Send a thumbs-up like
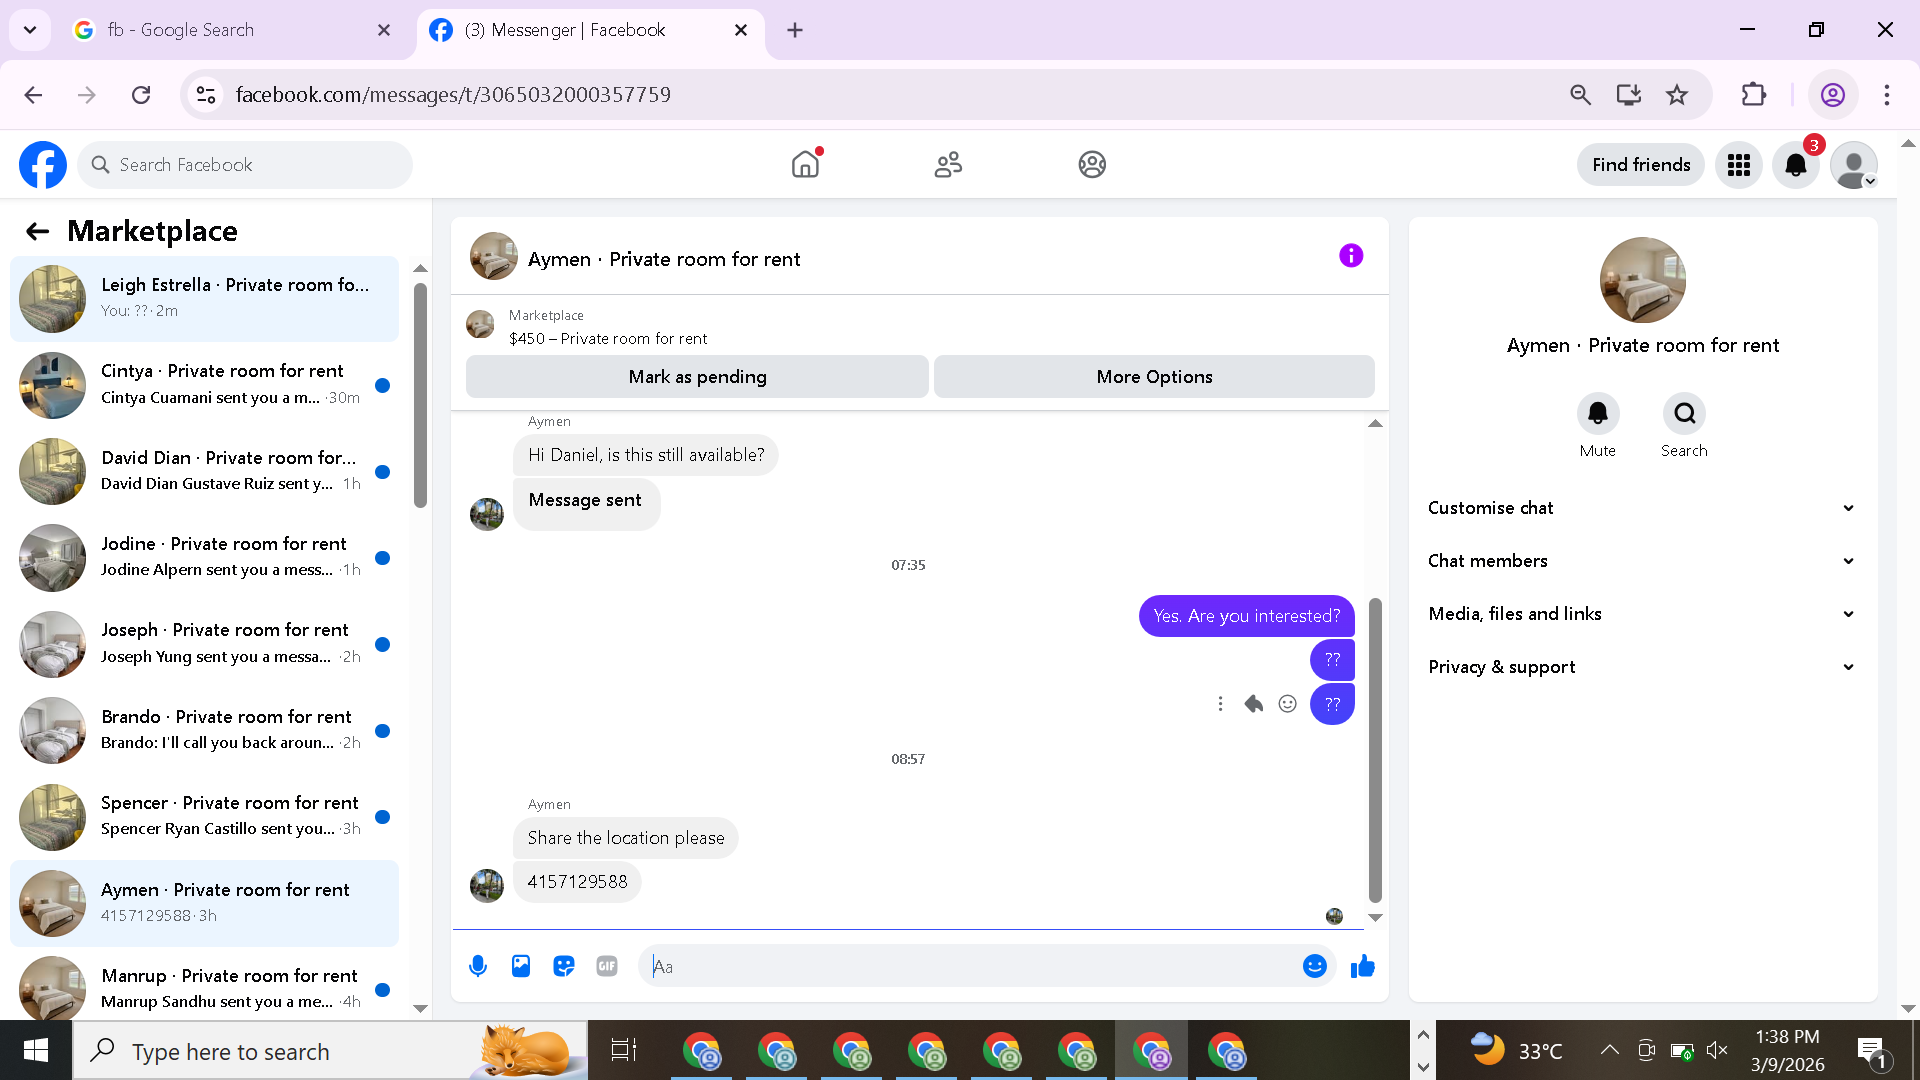1920x1080 pixels. tap(1362, 966)
